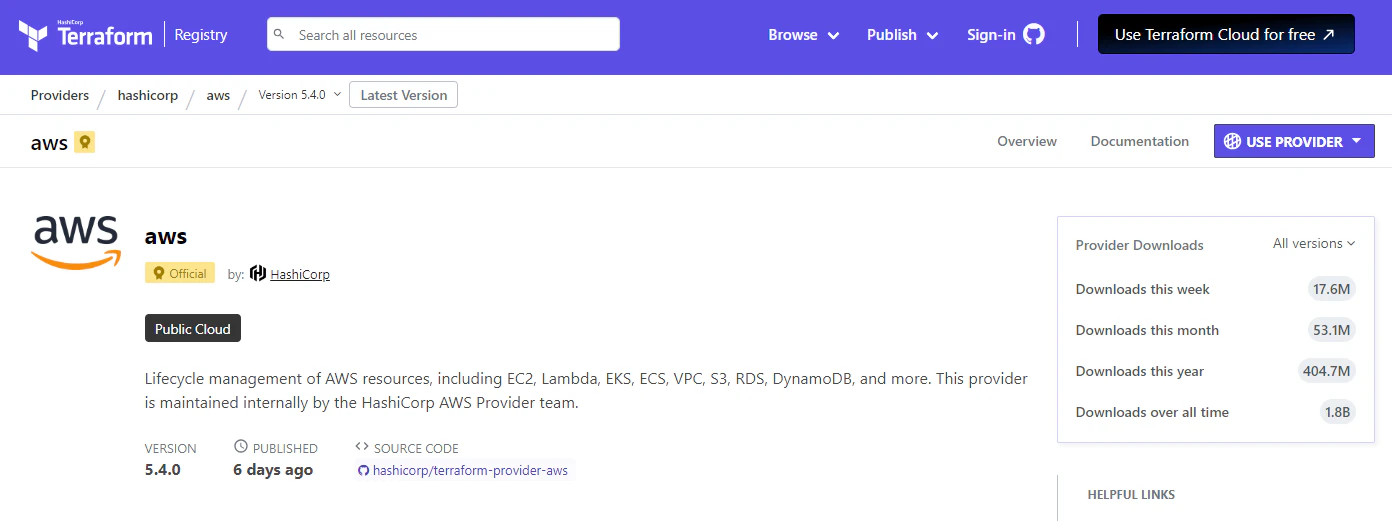Image resolution: width=1392 pixels, height=521 pixels.
Task: Open the Publish dropdown menu
Action: pos(902,35)
